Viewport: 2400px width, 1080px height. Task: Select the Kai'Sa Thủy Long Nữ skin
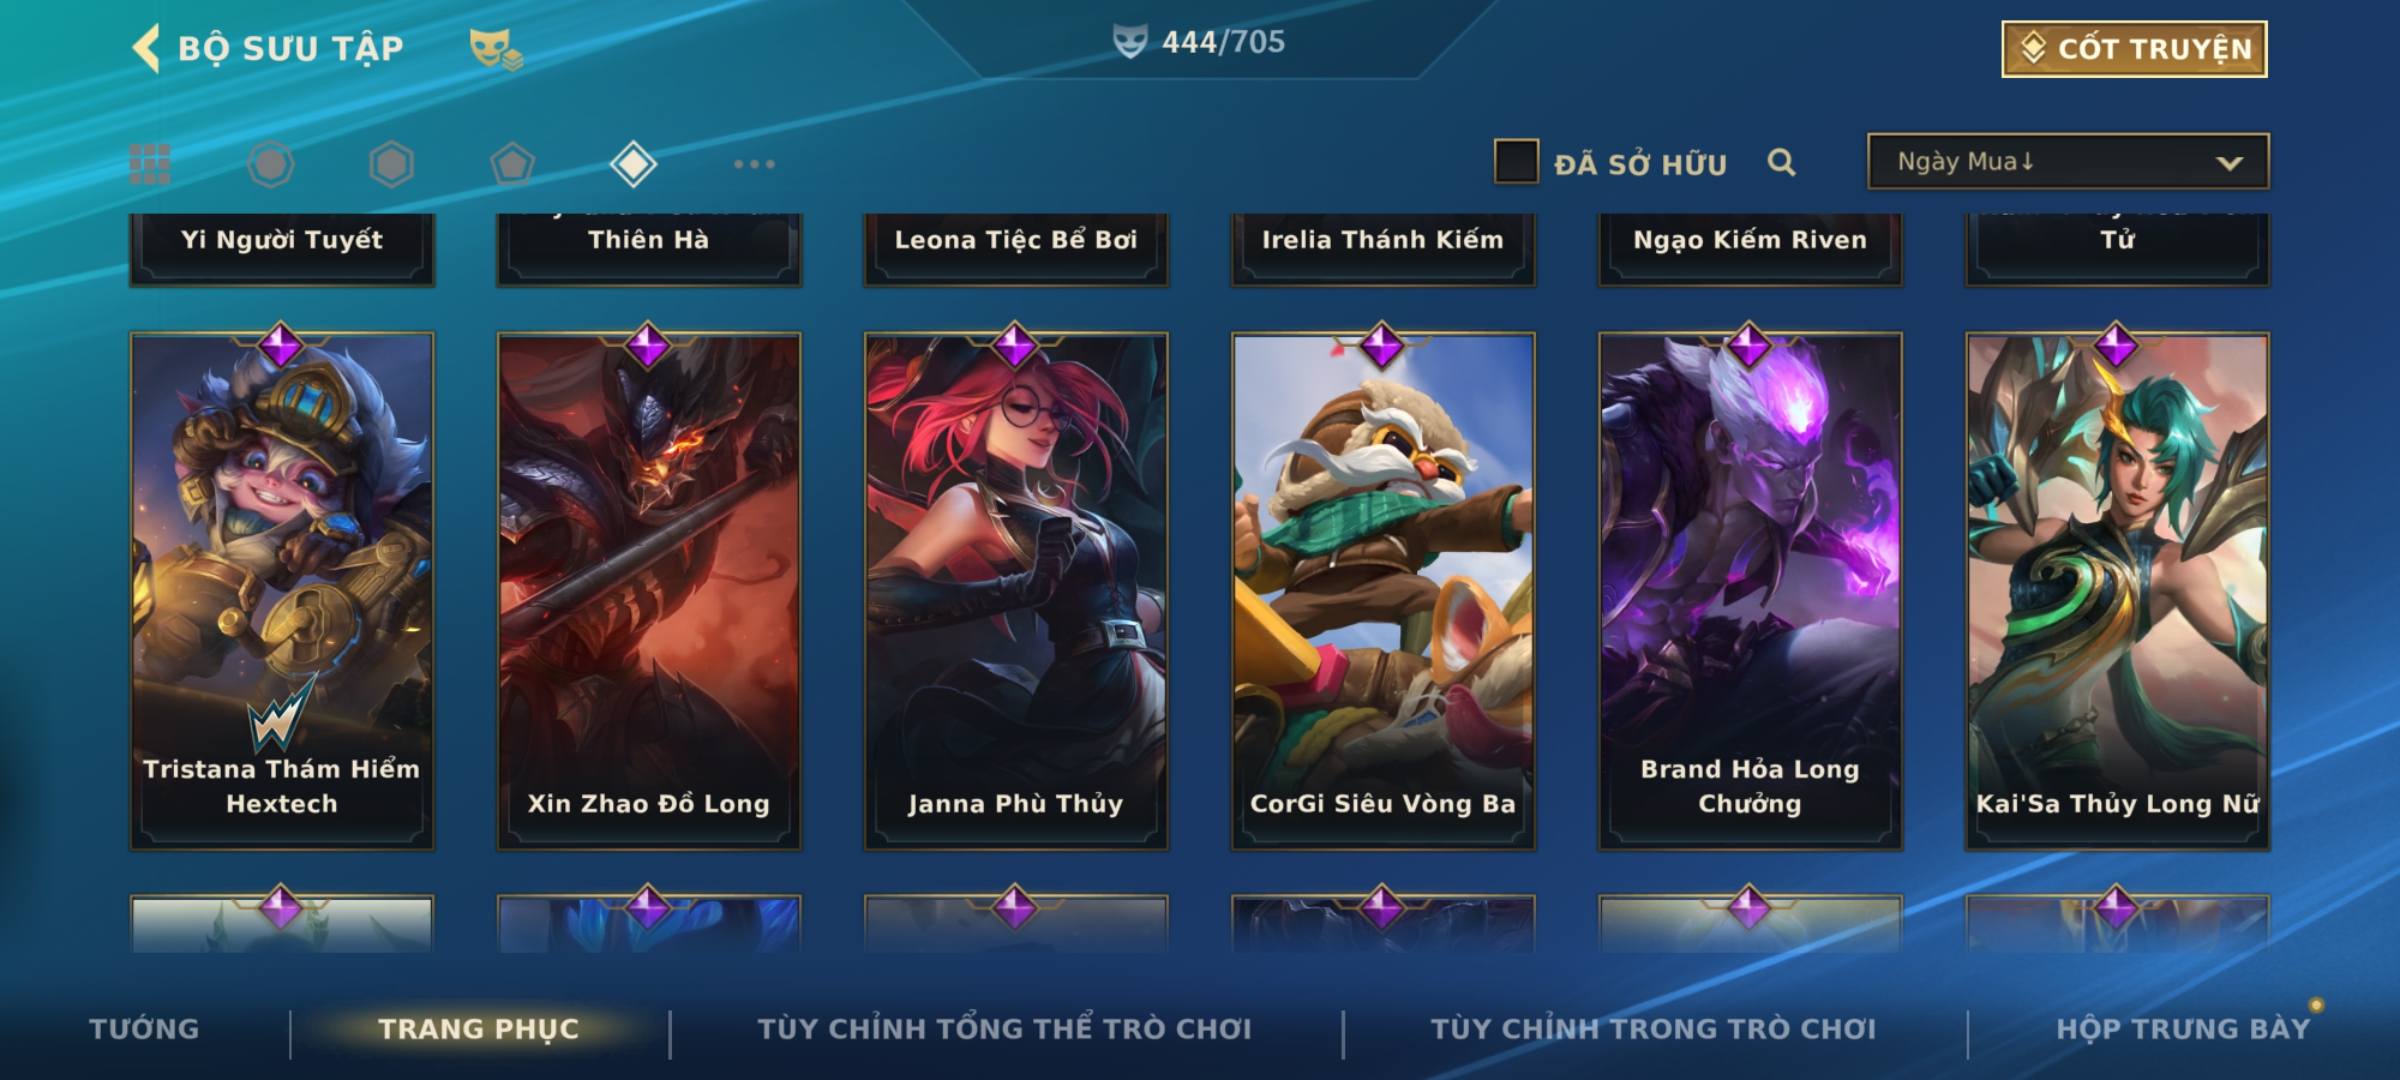pyautogui.click(x=2117, y=591)
